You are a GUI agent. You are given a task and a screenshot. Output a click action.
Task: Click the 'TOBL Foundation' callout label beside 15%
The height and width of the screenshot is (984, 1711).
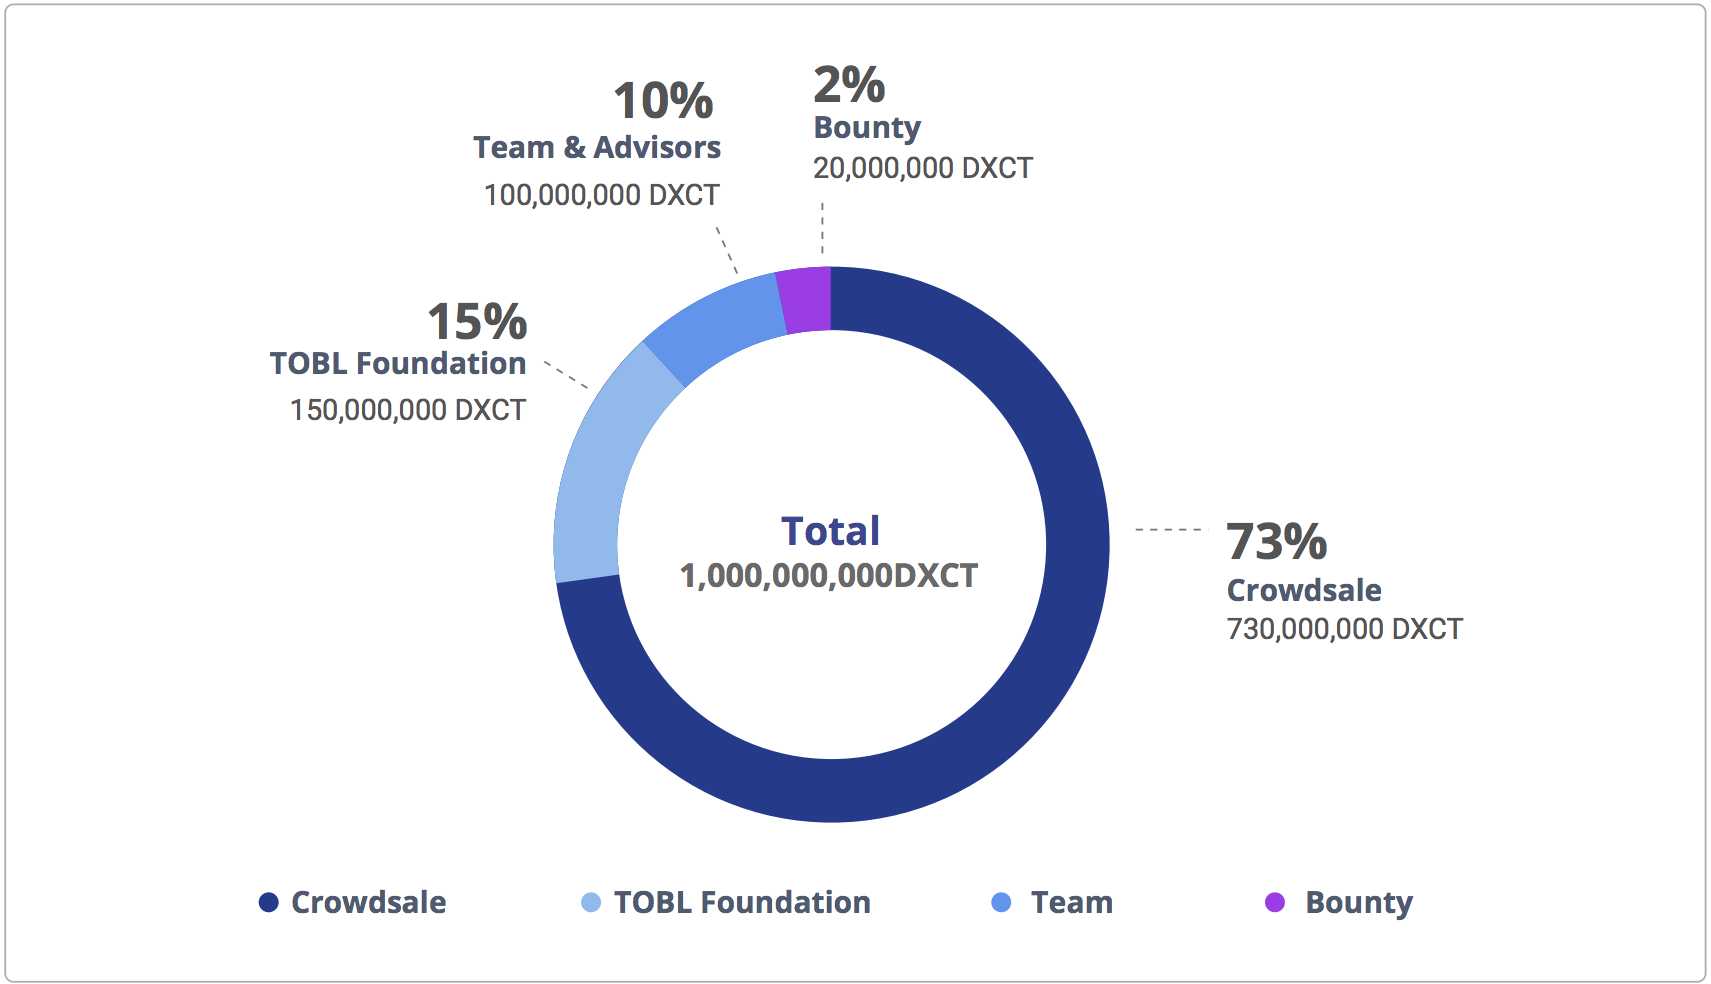[398, 363]
